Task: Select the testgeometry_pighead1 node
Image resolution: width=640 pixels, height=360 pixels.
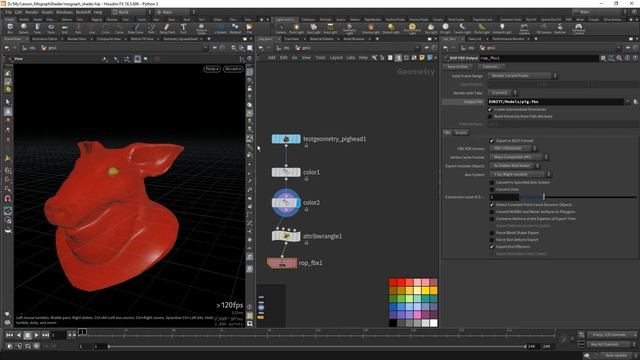Action: click(286, 139)
